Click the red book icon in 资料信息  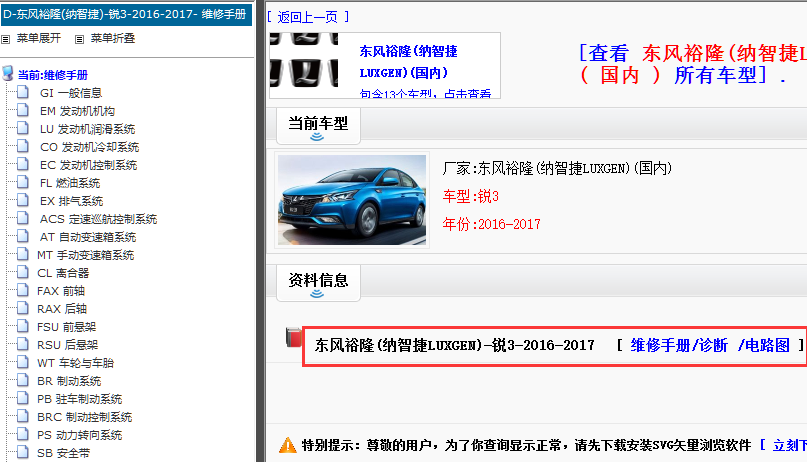294,337
